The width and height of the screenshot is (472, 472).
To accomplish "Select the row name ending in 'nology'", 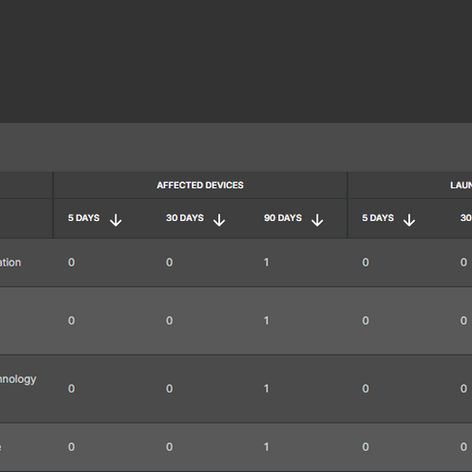I will click(18, 379).
